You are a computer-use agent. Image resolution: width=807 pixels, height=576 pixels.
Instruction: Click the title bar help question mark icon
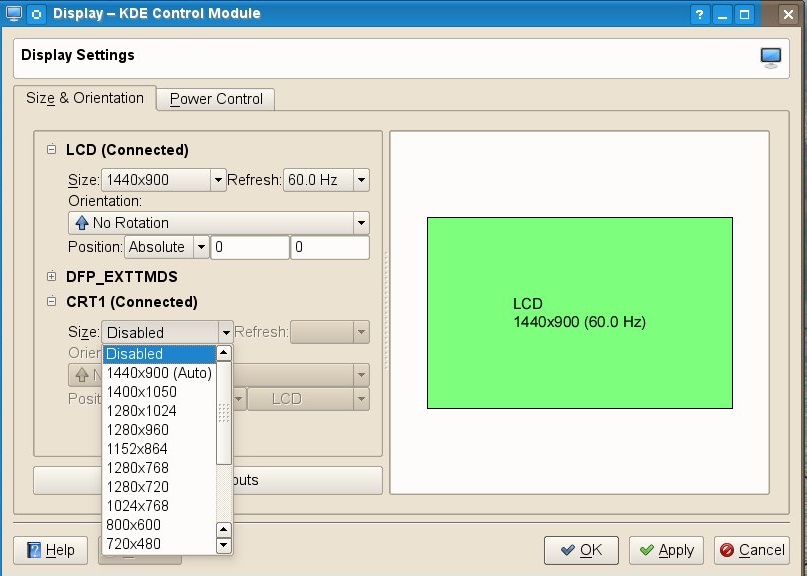point(700,14)
